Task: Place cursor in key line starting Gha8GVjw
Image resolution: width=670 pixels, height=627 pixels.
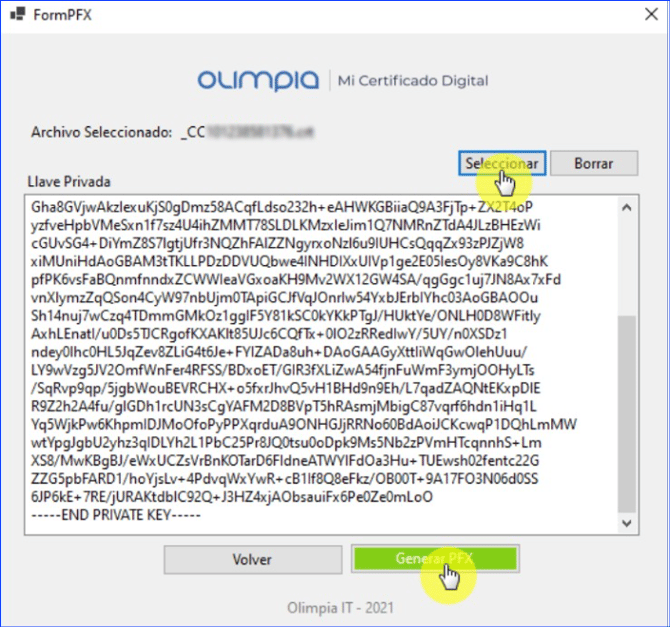Action: tap(282, 207)
